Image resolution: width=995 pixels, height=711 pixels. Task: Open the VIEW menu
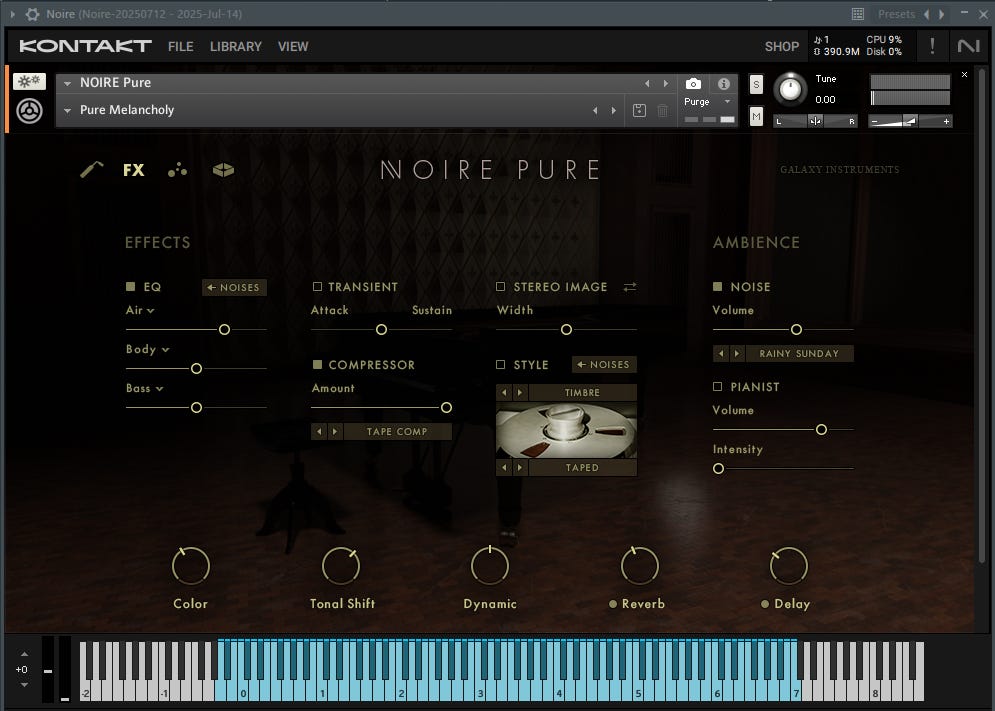(x=293, y=46)
